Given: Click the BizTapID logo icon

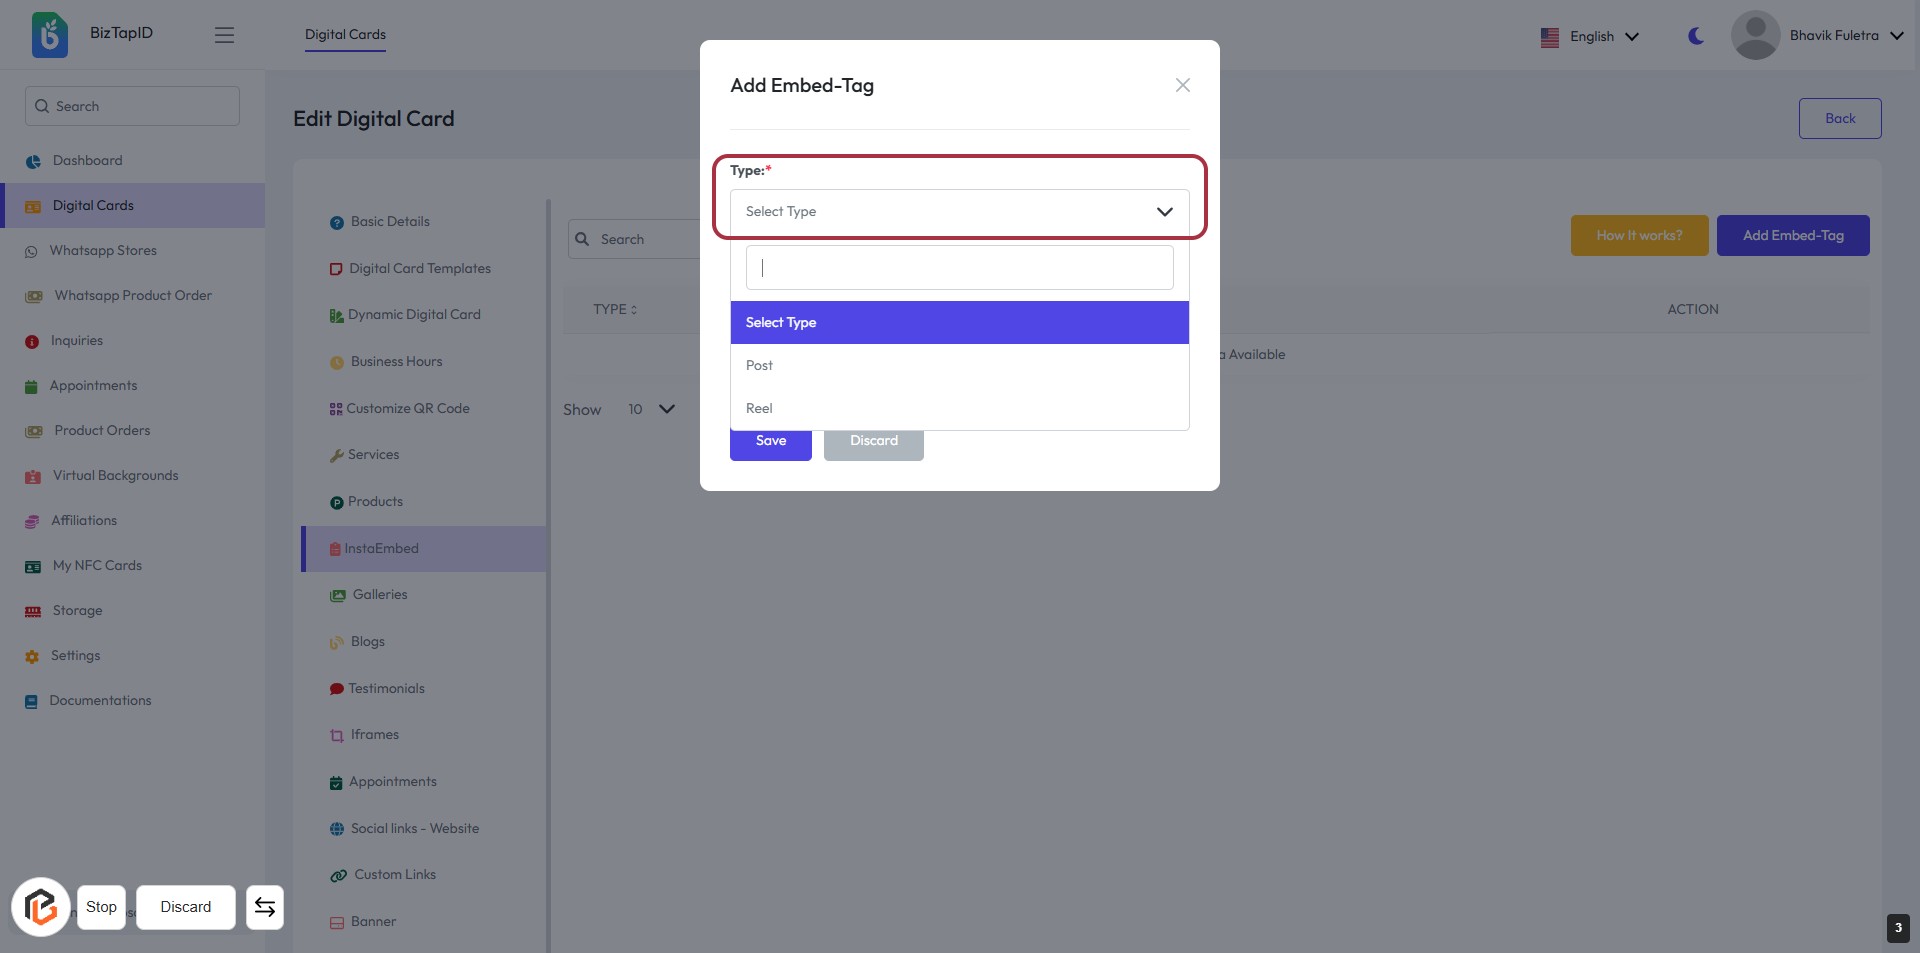Looking at the screenshot, I should (49, 35).
